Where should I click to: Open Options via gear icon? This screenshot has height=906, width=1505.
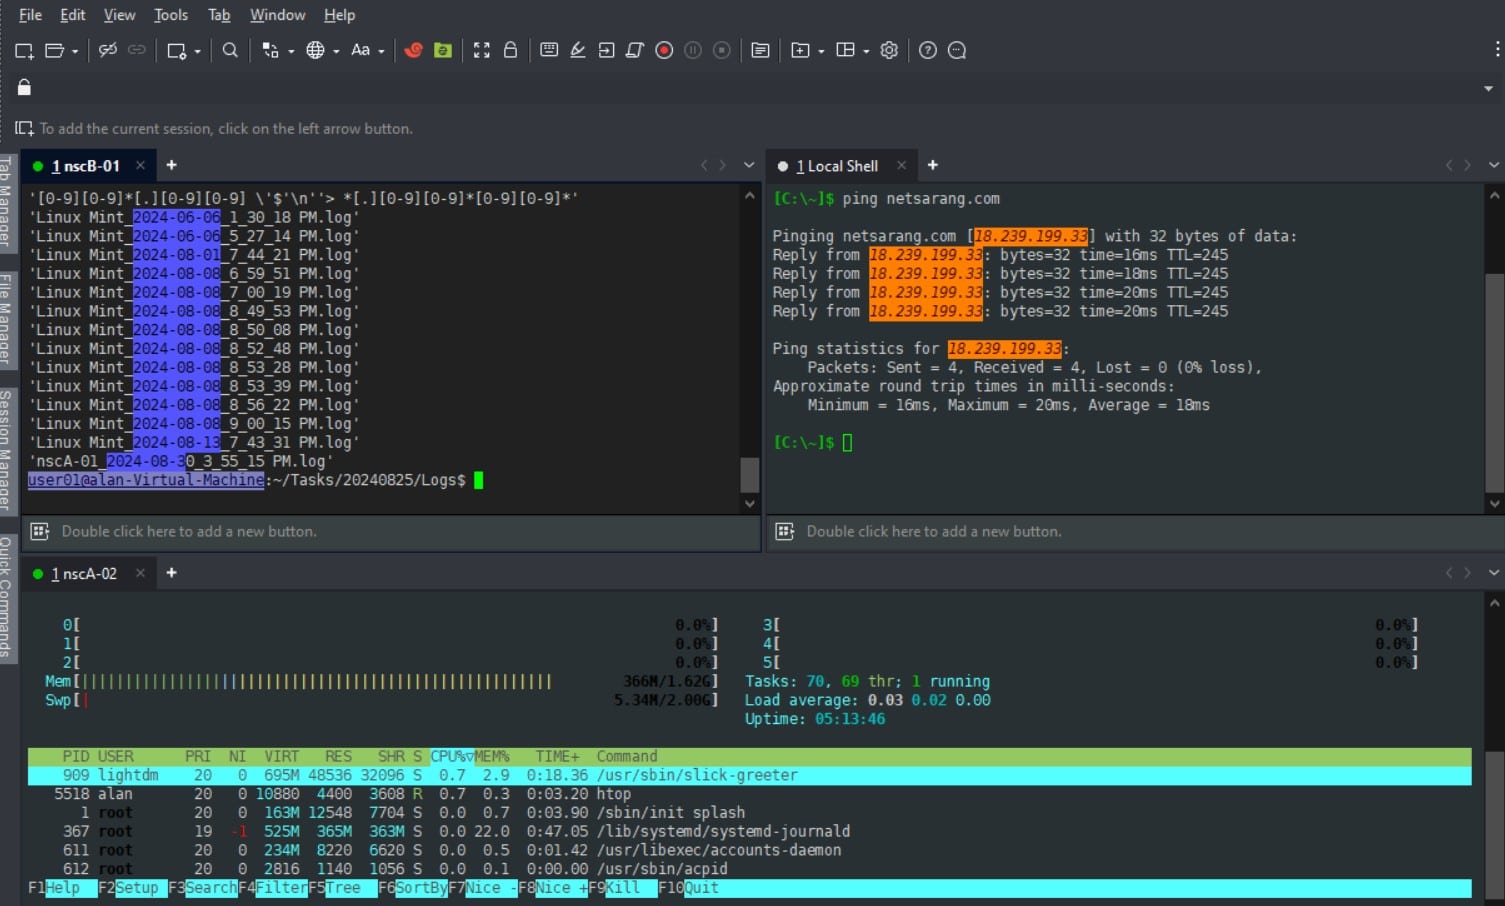[889, 50]
